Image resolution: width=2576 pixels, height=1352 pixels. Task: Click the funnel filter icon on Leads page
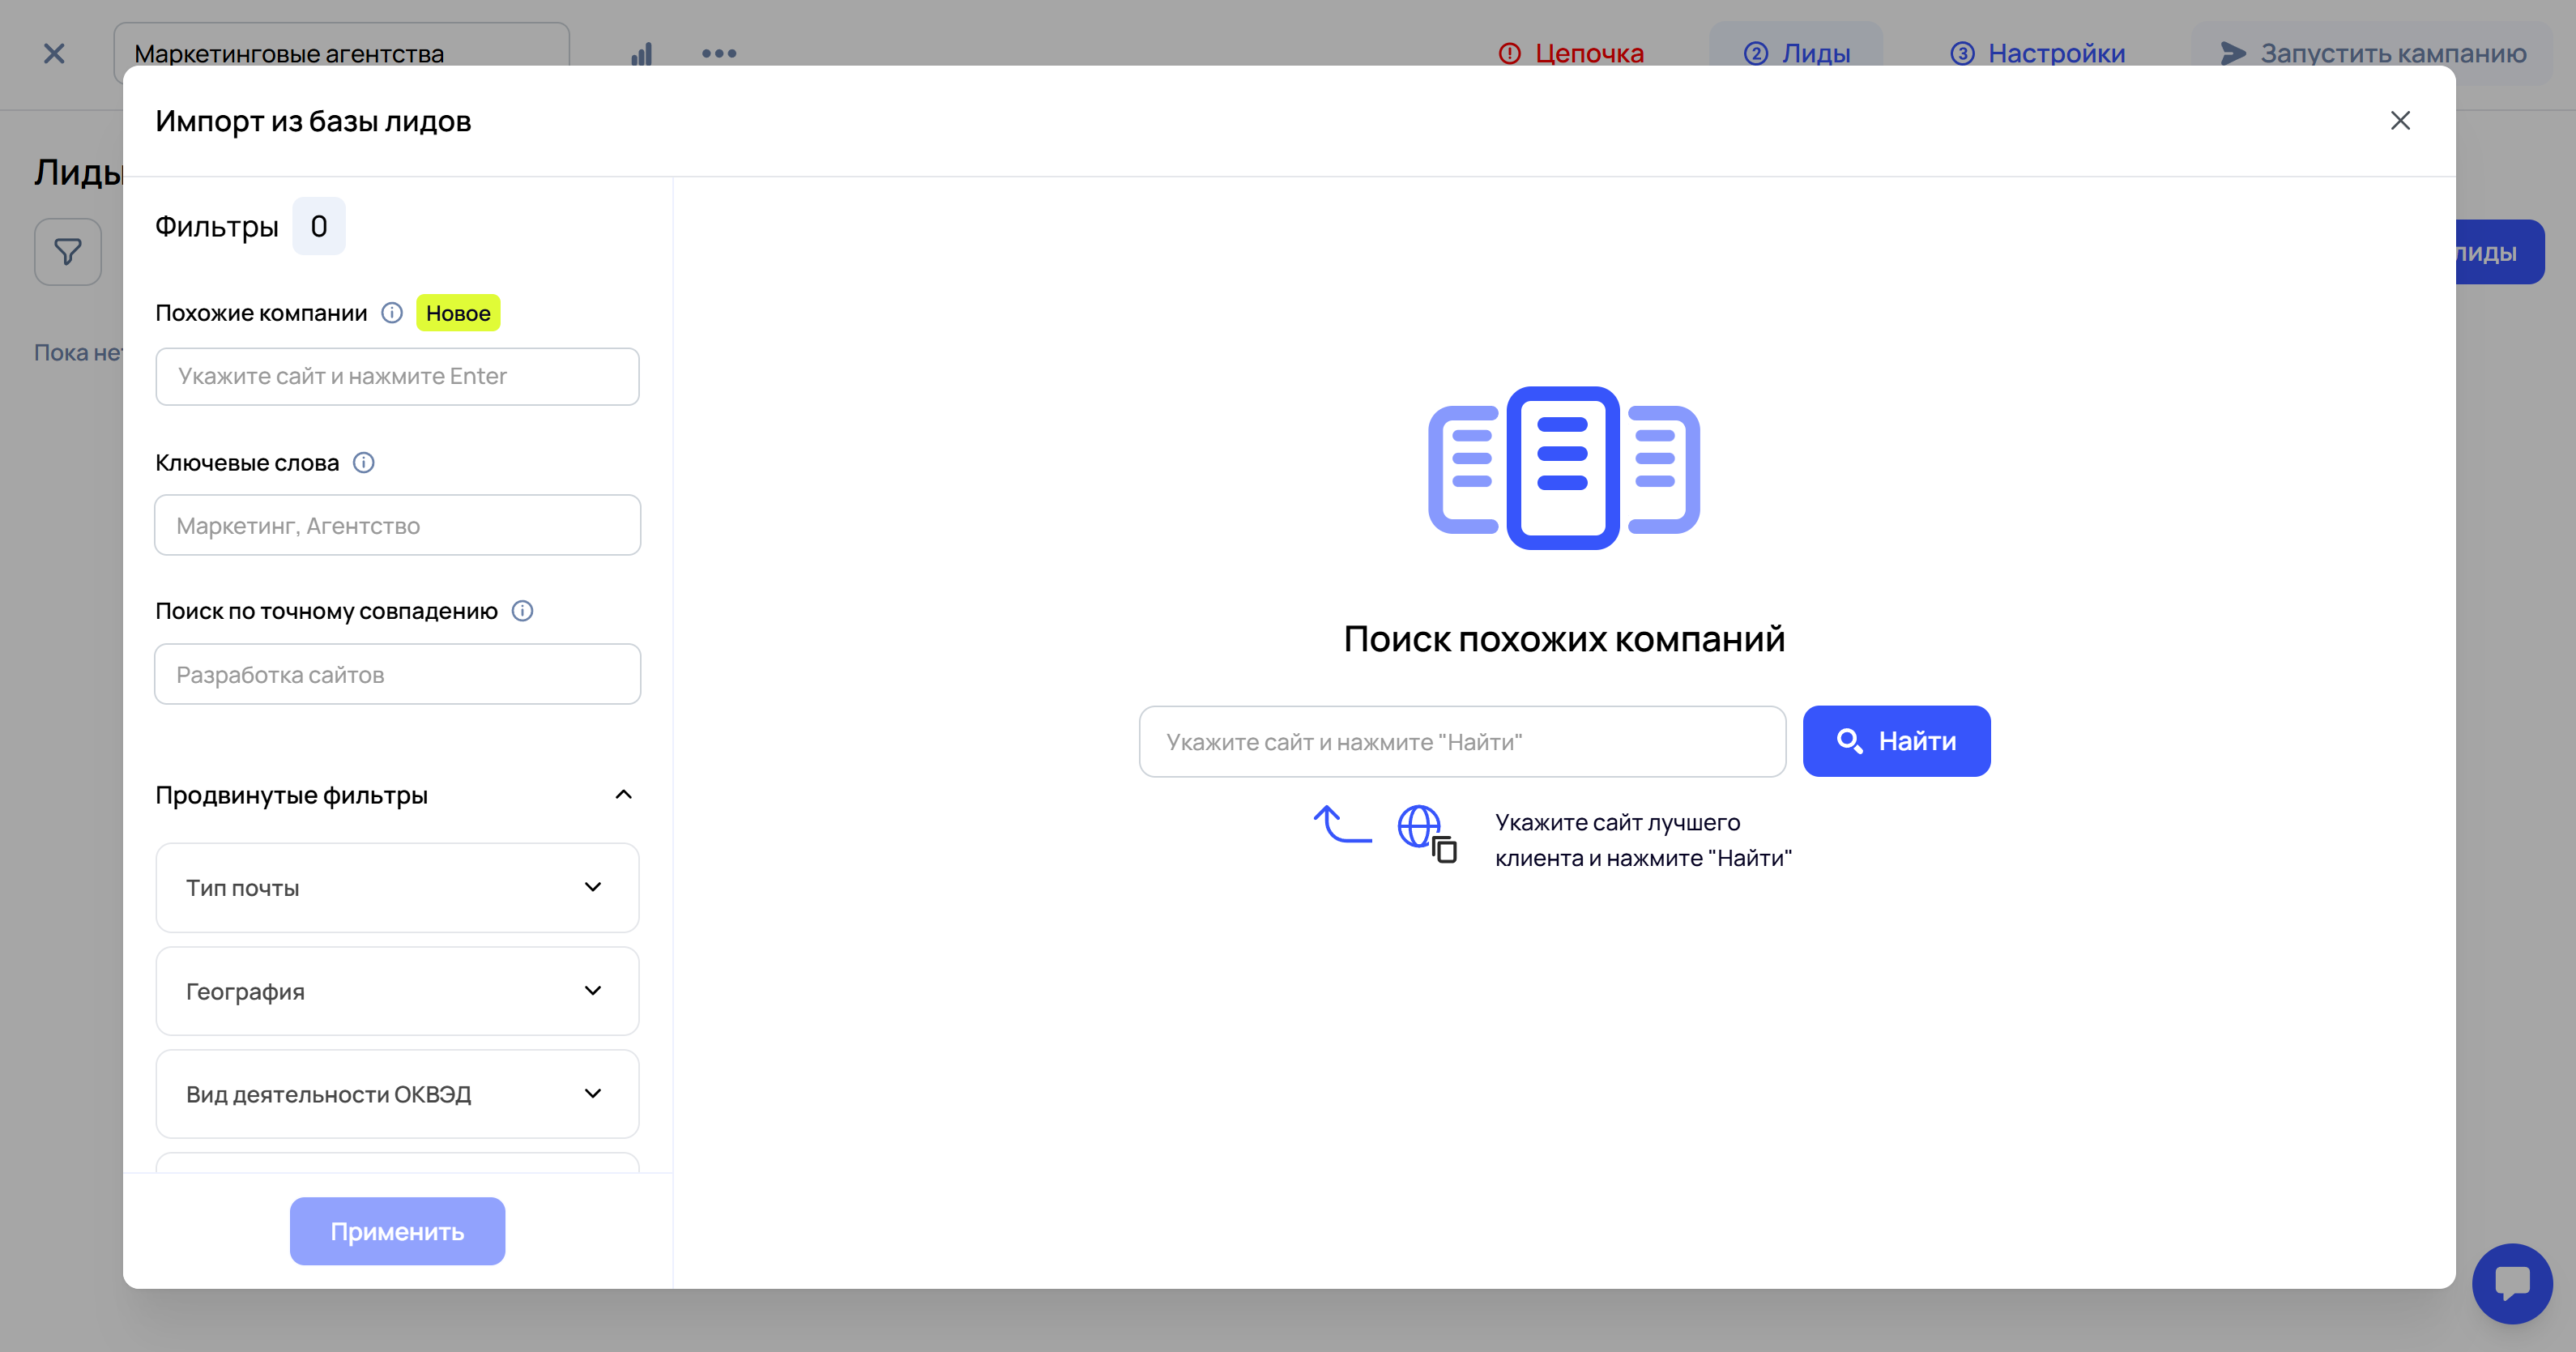click(x=68, y=252)
